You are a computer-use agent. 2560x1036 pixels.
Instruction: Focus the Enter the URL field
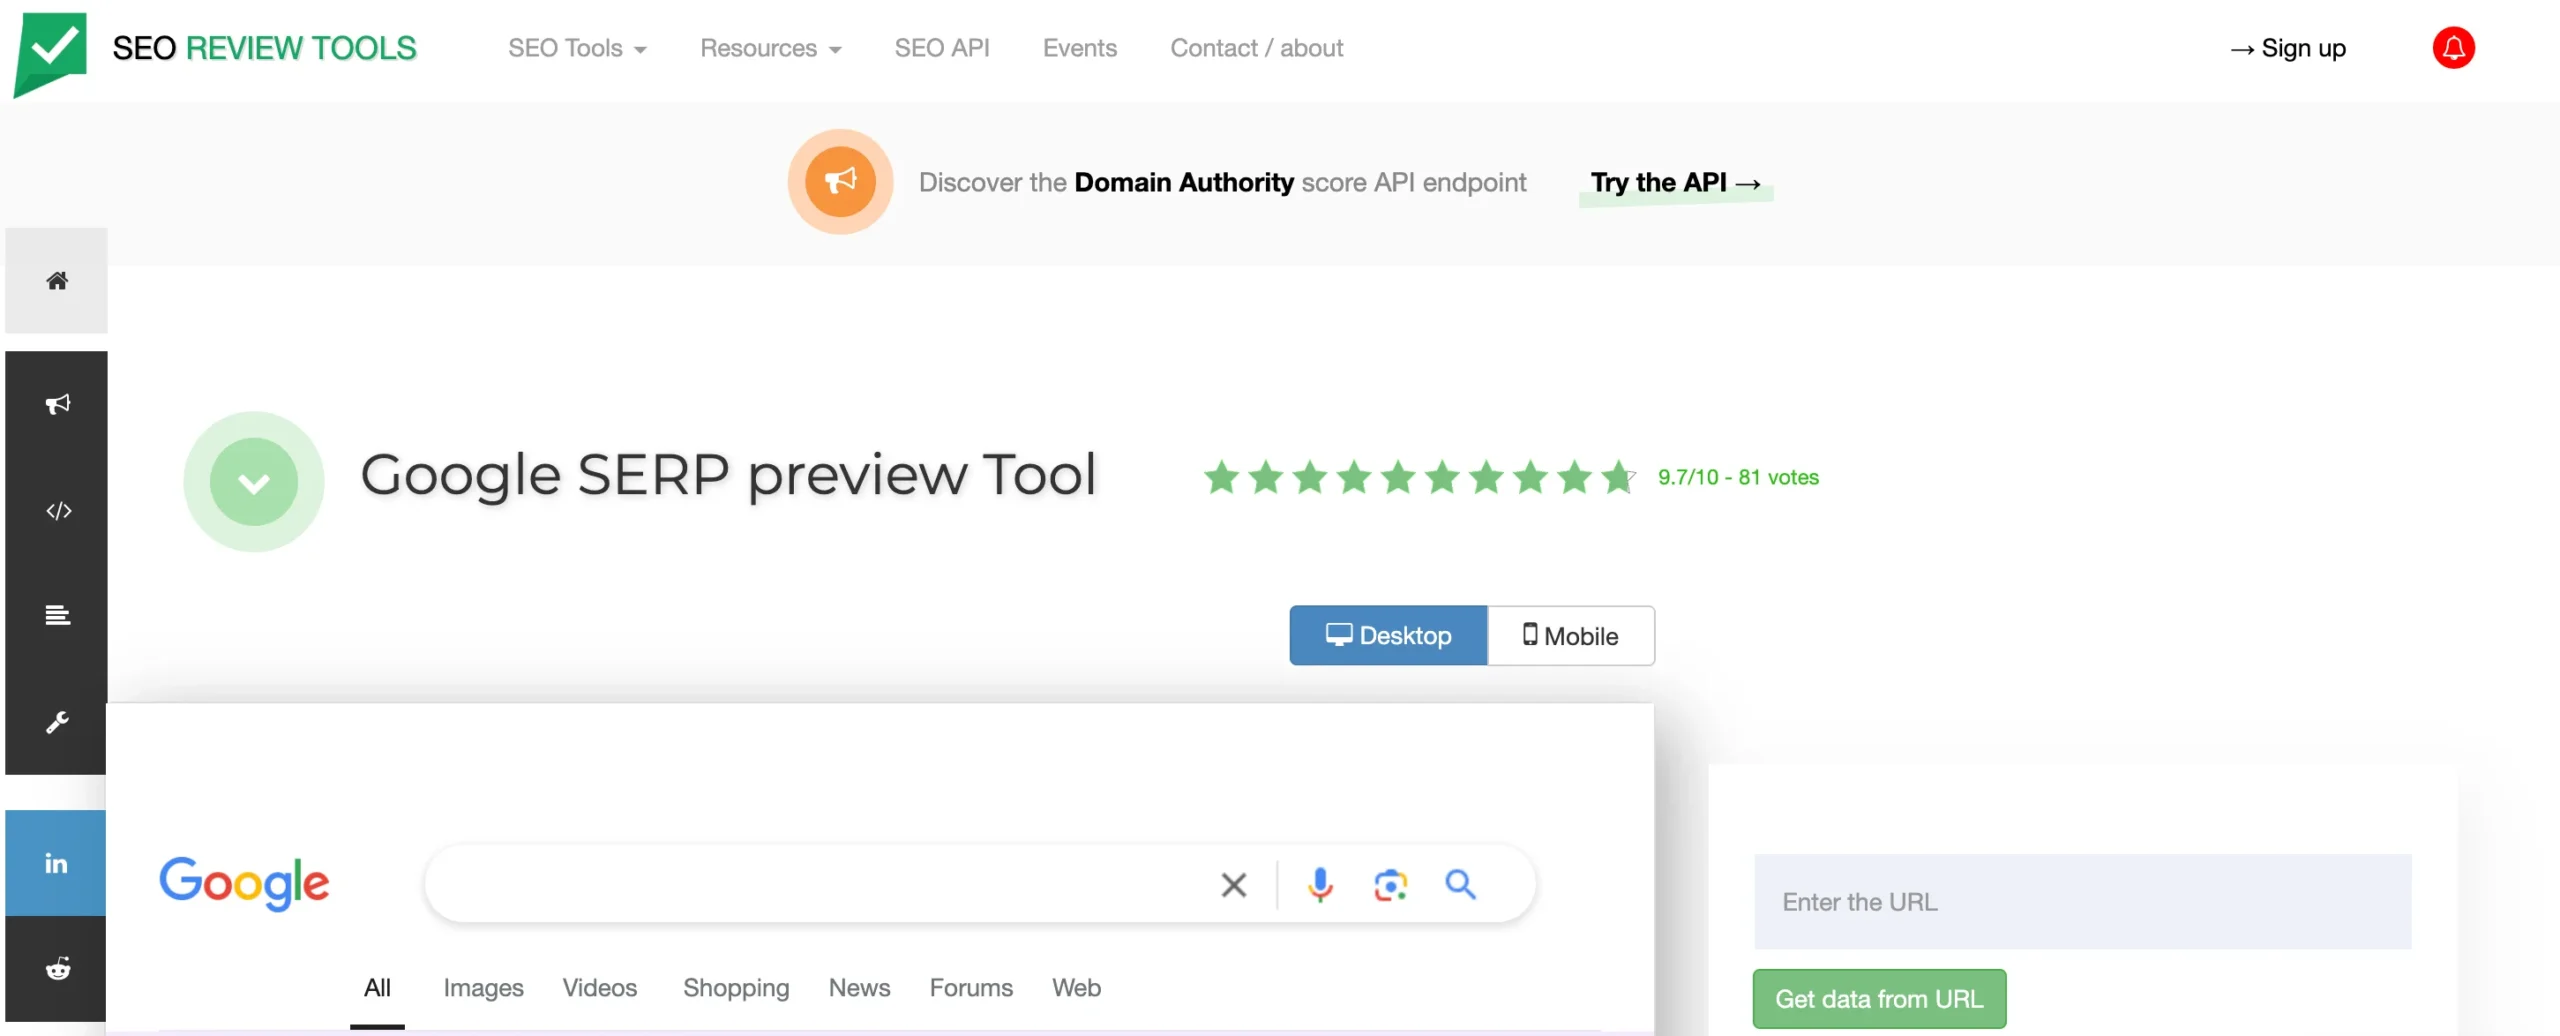2083,902
